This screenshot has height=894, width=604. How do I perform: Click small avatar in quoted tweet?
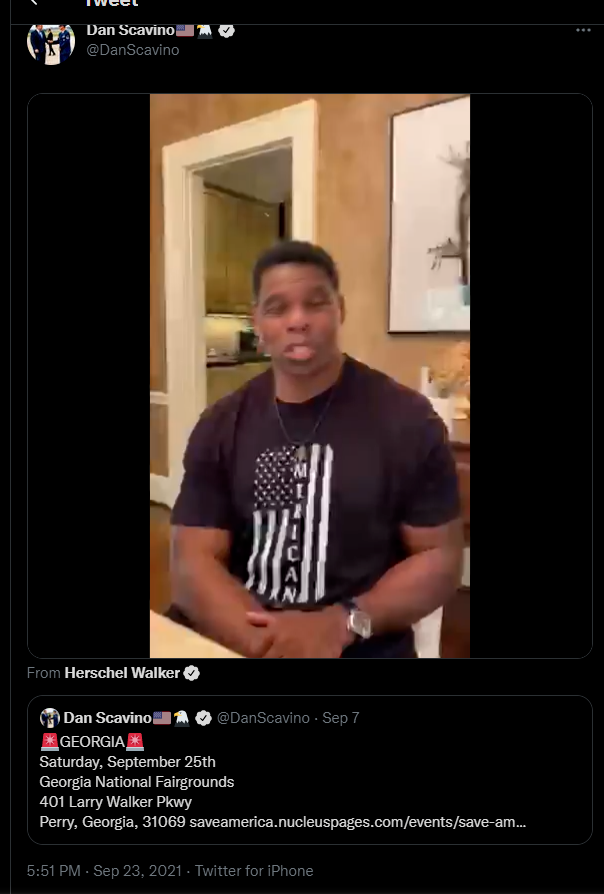[x=50, y=718]
